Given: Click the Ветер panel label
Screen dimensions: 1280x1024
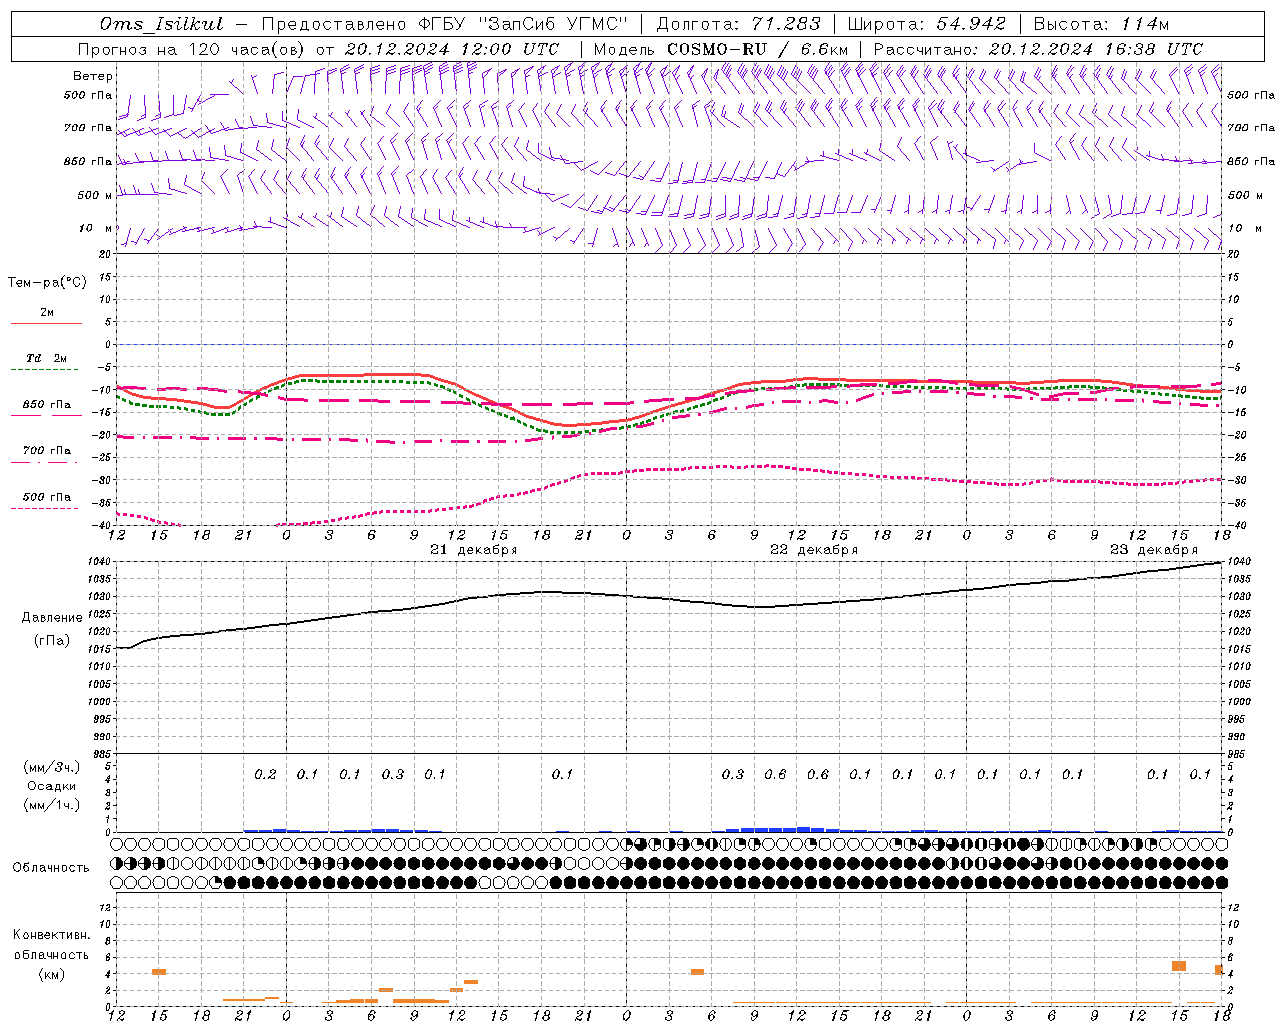Looking at the screenshot, I should coord(93,76).
